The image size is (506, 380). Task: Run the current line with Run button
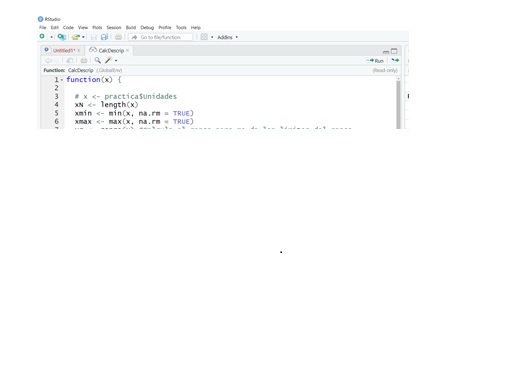coord(375,61)
